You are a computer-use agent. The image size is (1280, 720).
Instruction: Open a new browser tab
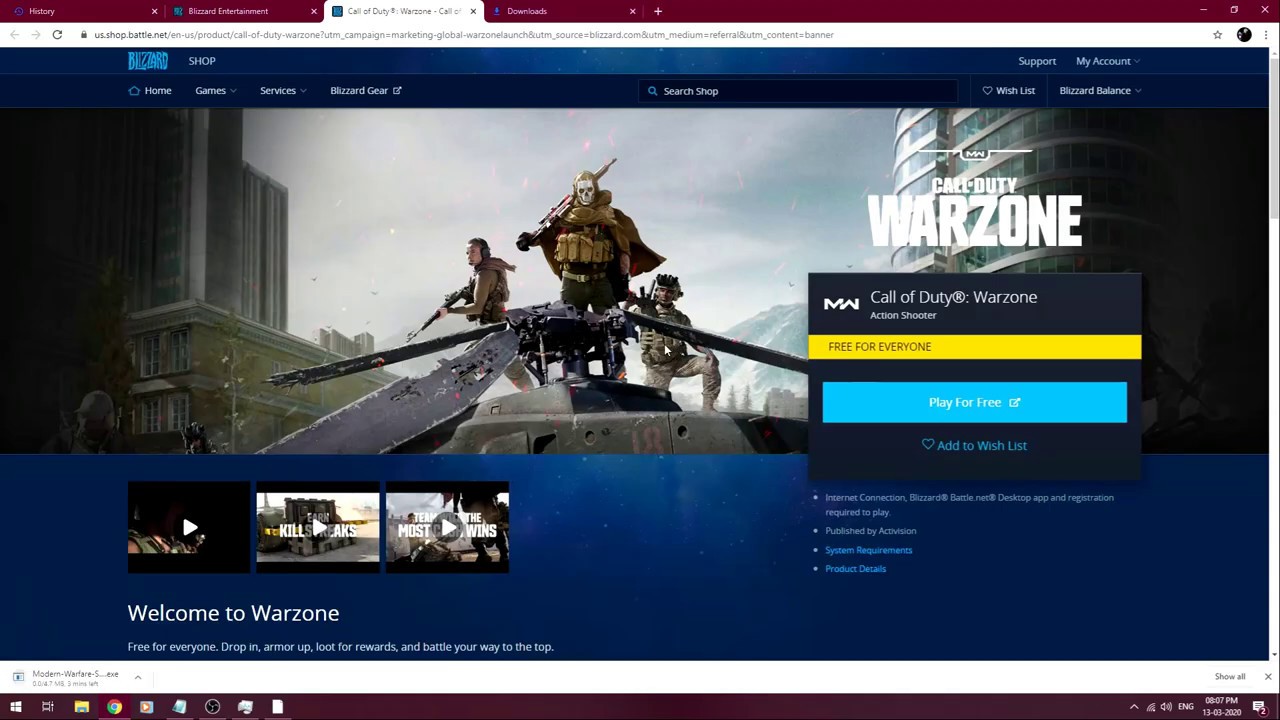point(658,11)
